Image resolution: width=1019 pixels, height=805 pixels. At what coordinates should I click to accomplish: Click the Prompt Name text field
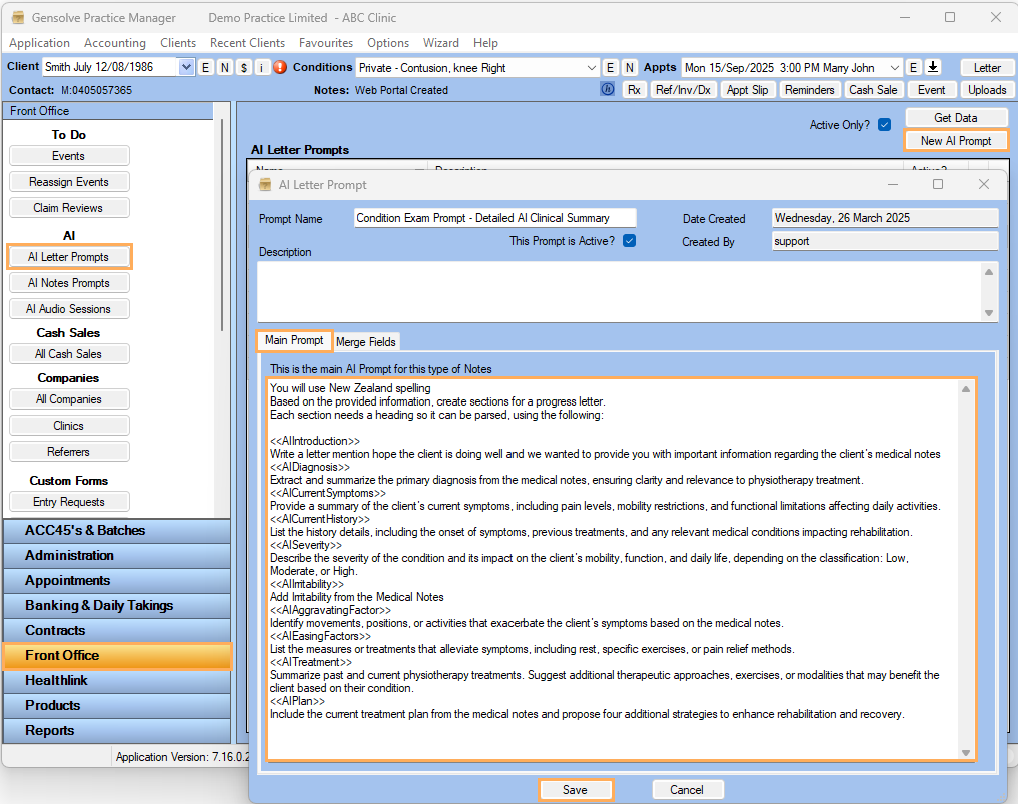(495, 218)
